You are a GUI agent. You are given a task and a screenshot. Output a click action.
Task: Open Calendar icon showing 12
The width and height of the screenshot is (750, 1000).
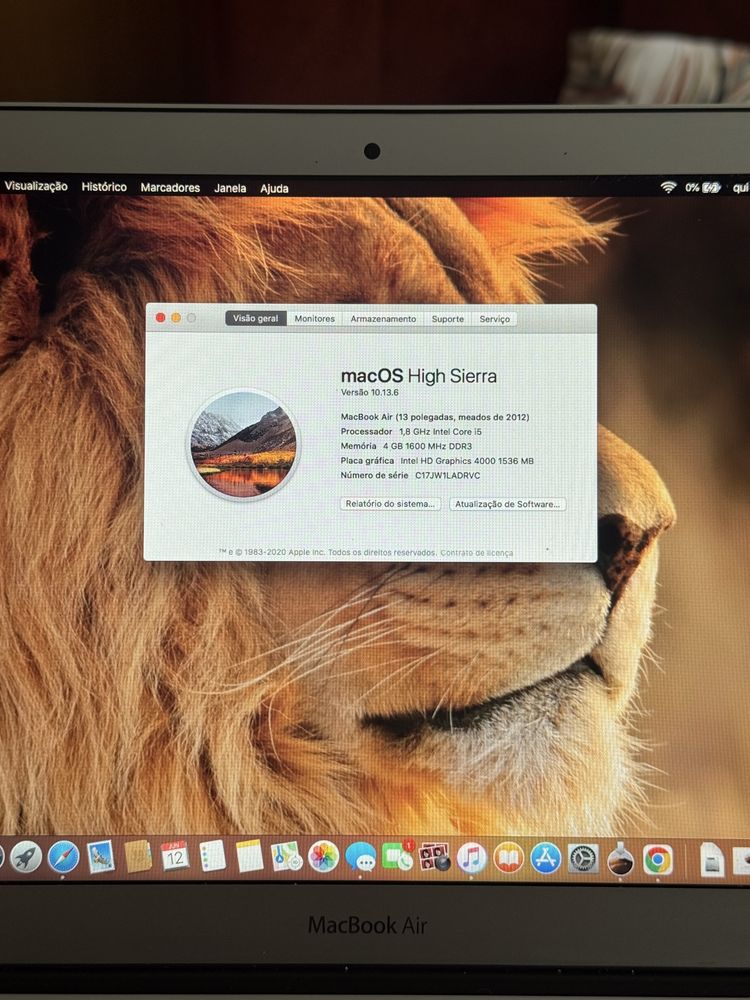175,855
